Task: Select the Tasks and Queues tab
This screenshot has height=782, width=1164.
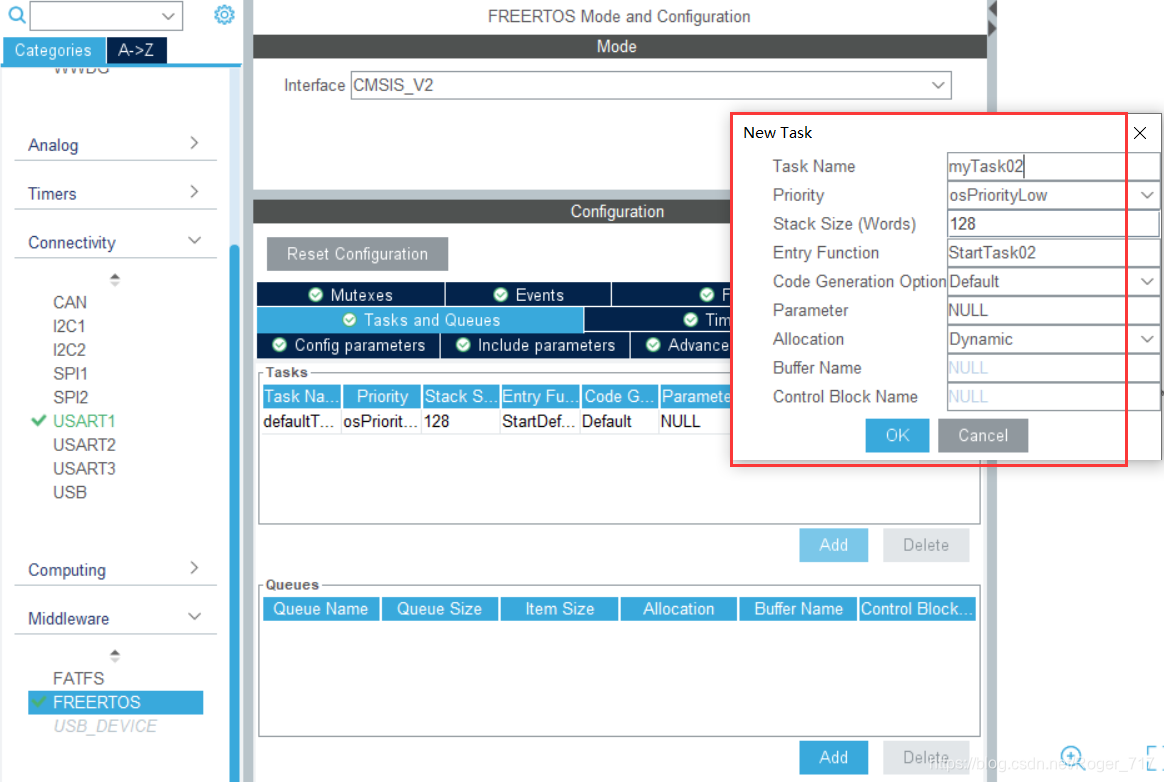Action: [420, 320]
